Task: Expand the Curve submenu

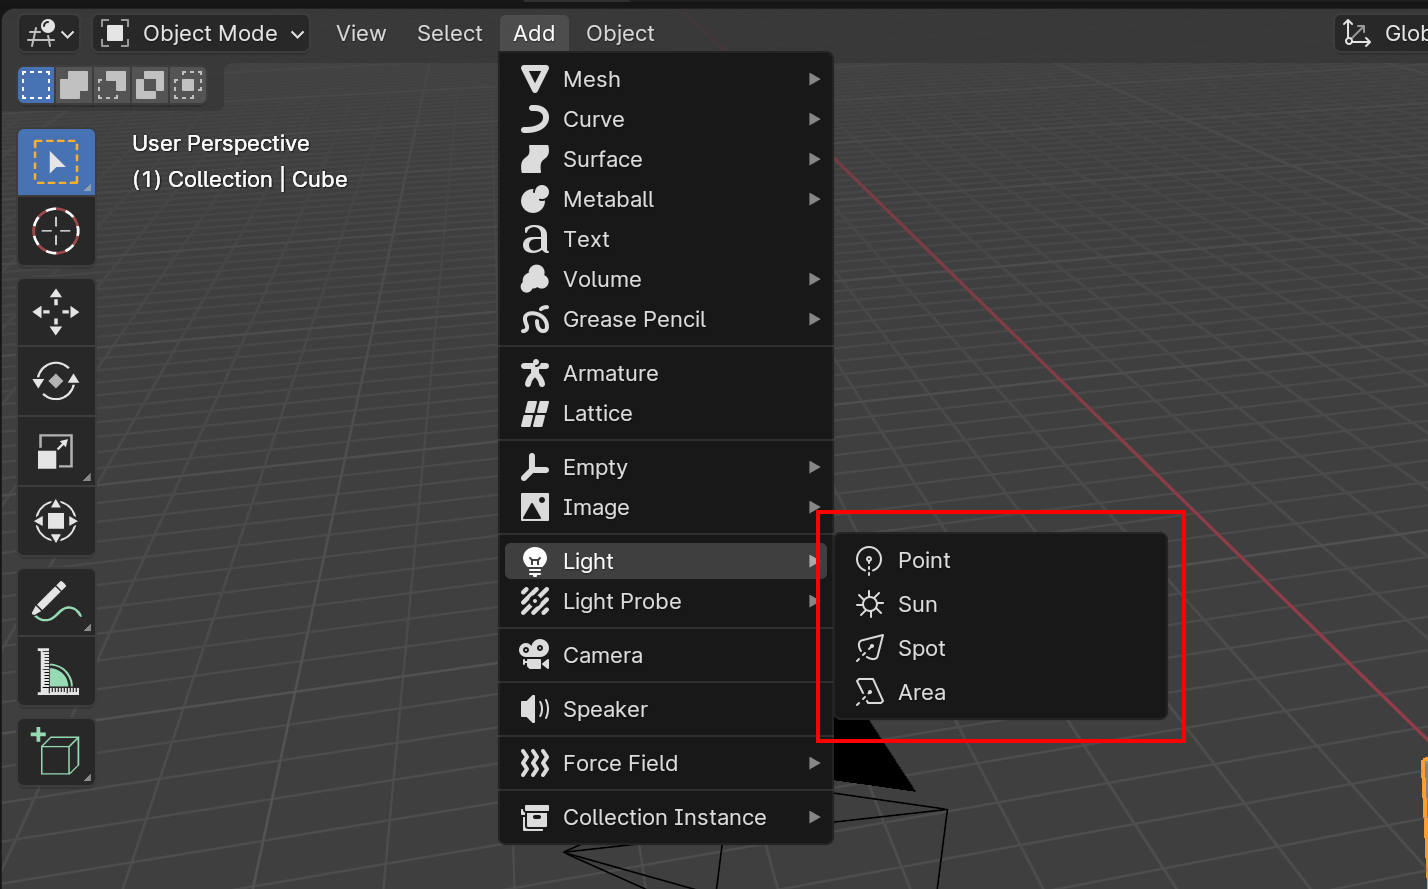Action: click(x=668, y=119)
